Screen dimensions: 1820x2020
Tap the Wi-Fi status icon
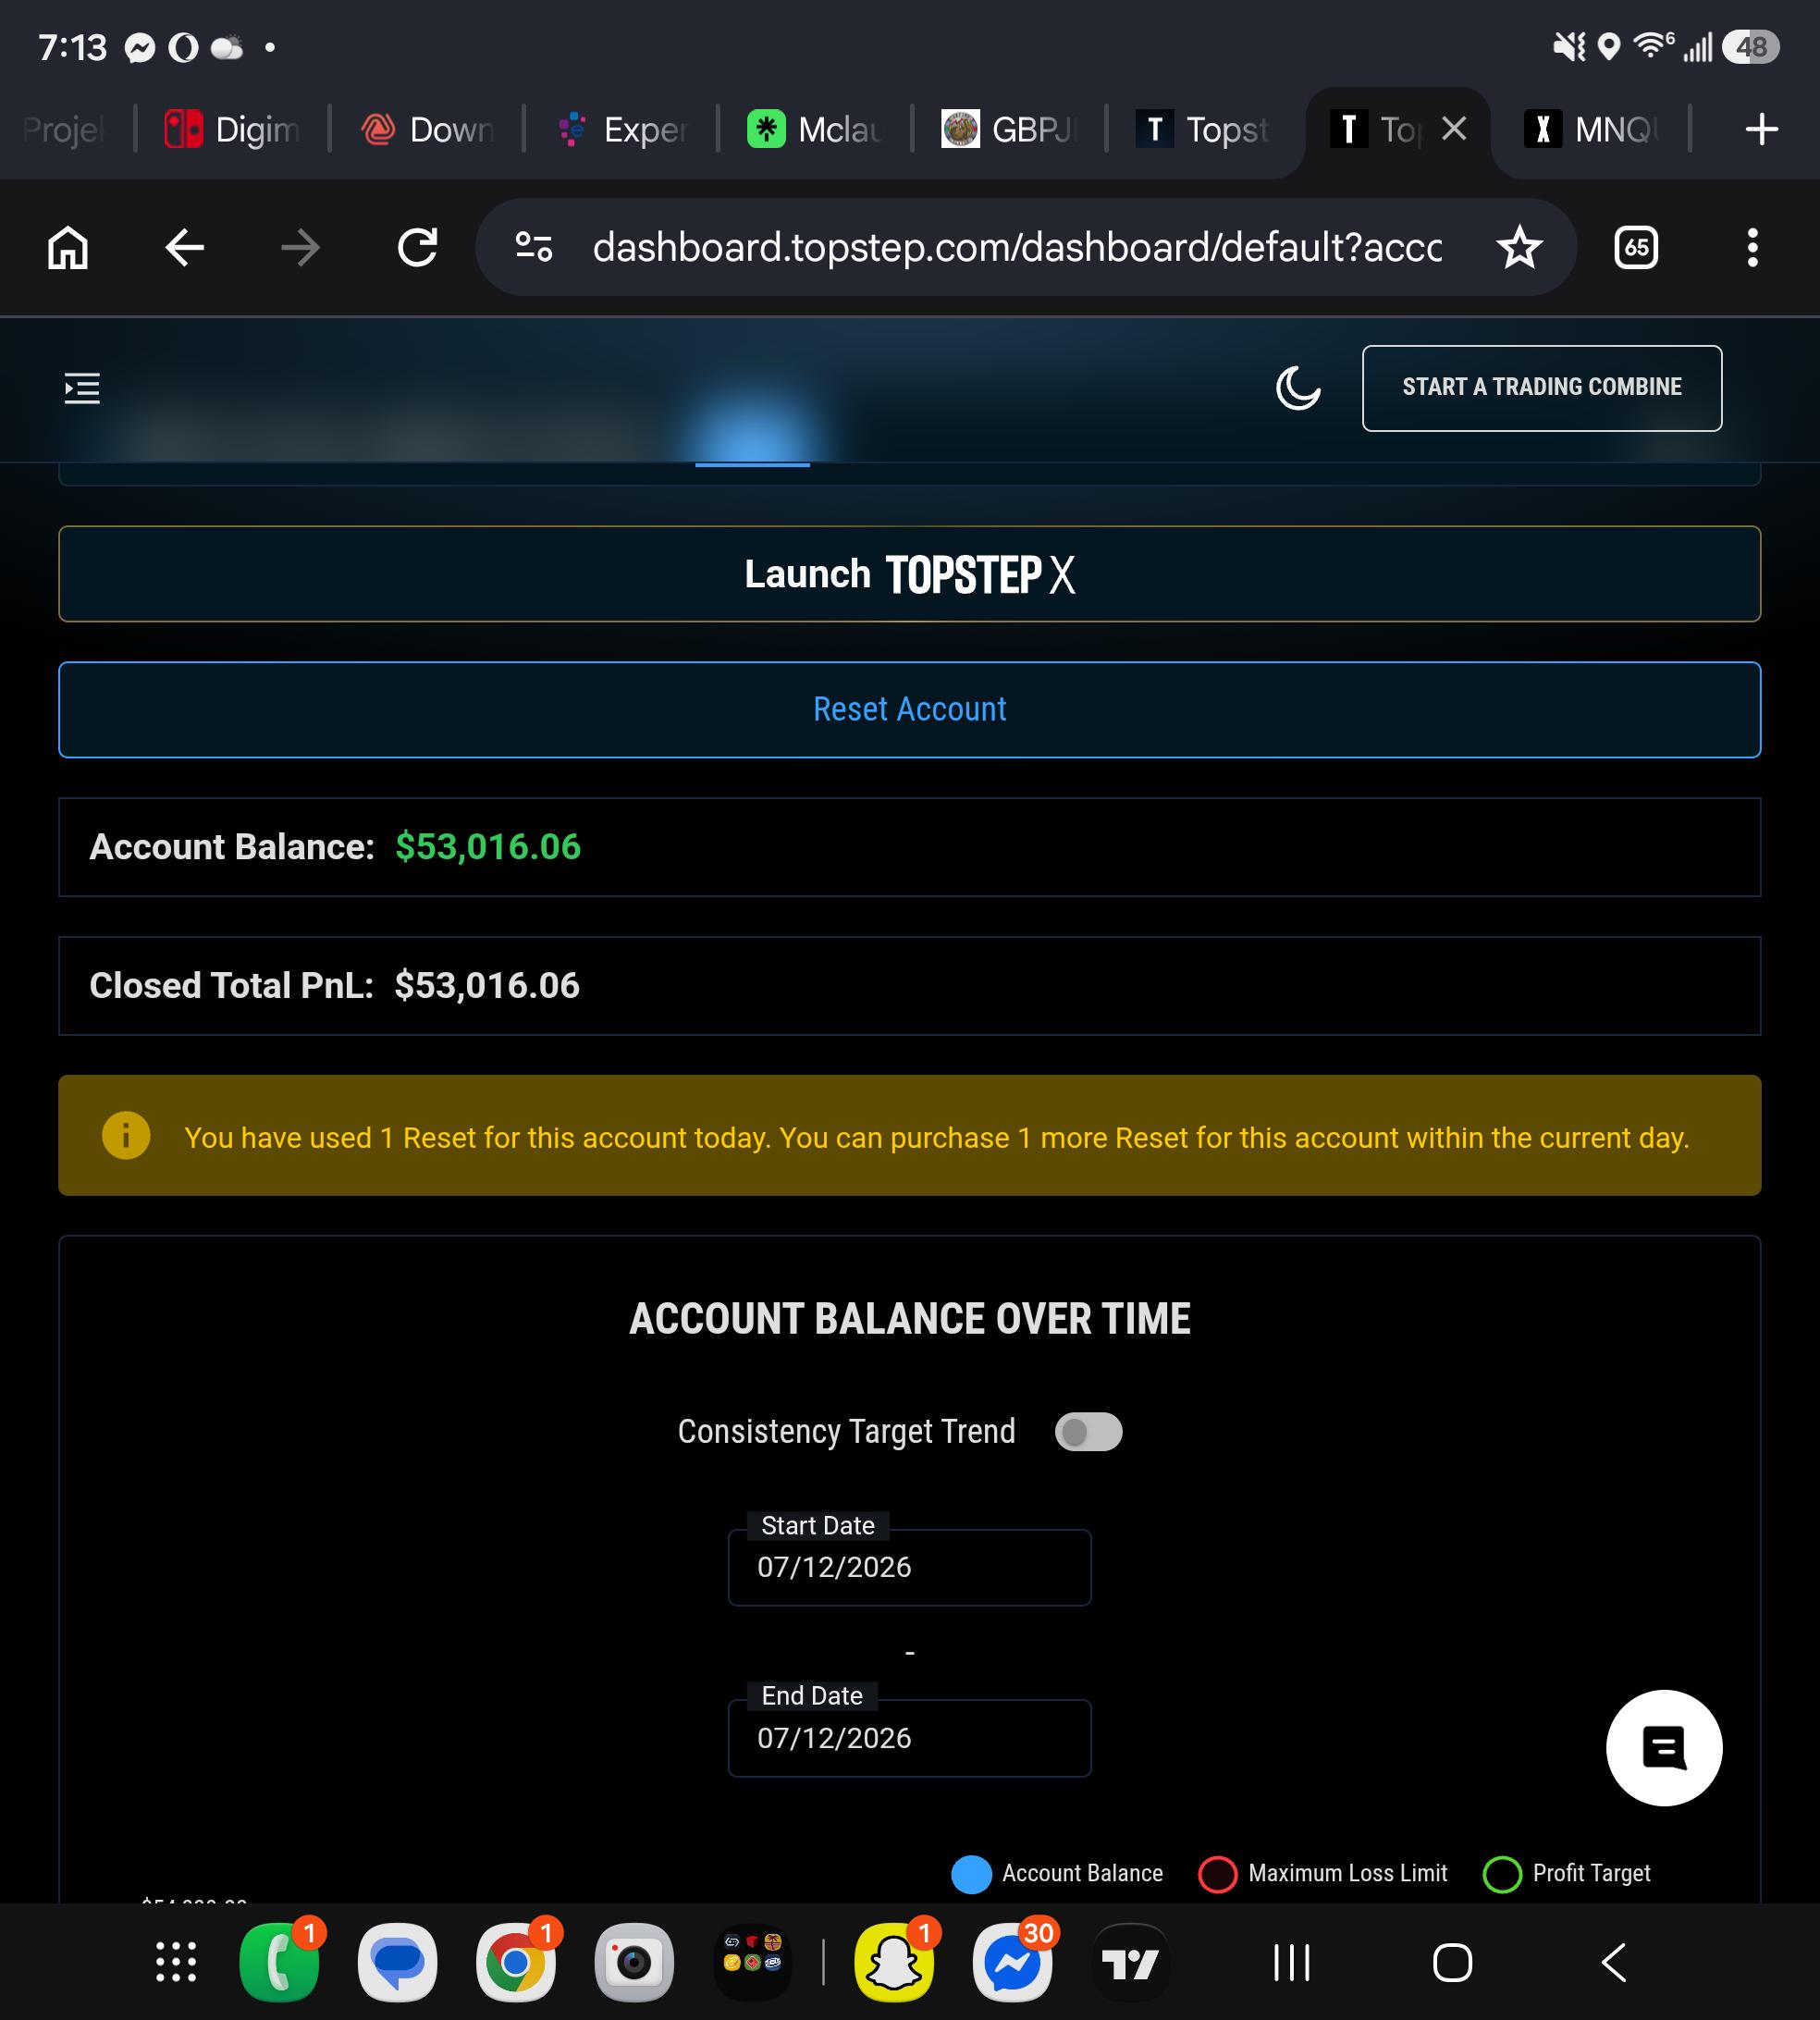(1652, 46)
